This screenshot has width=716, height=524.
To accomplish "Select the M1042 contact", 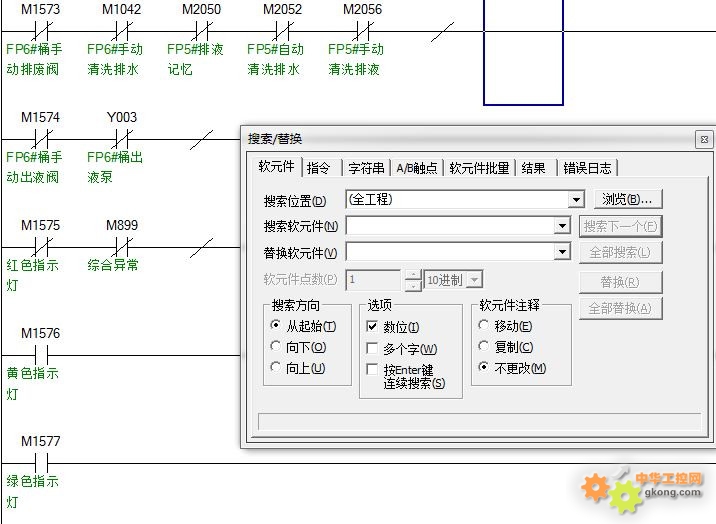I will coord(122,31).
